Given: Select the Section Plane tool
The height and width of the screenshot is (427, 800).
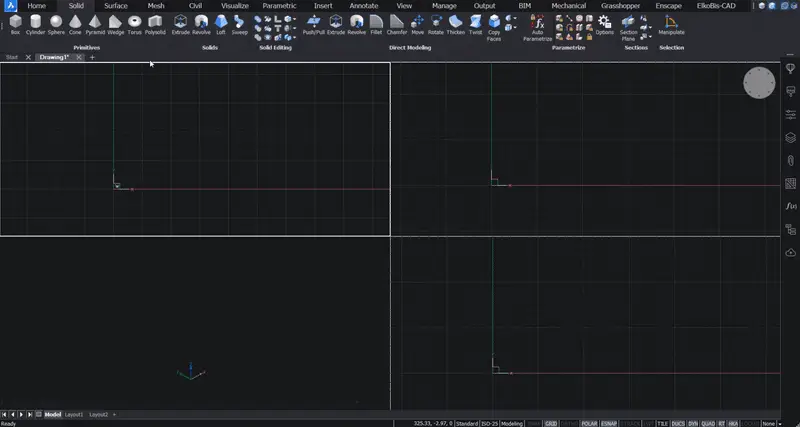Looking at the screenshot, I should pos(629,28).
